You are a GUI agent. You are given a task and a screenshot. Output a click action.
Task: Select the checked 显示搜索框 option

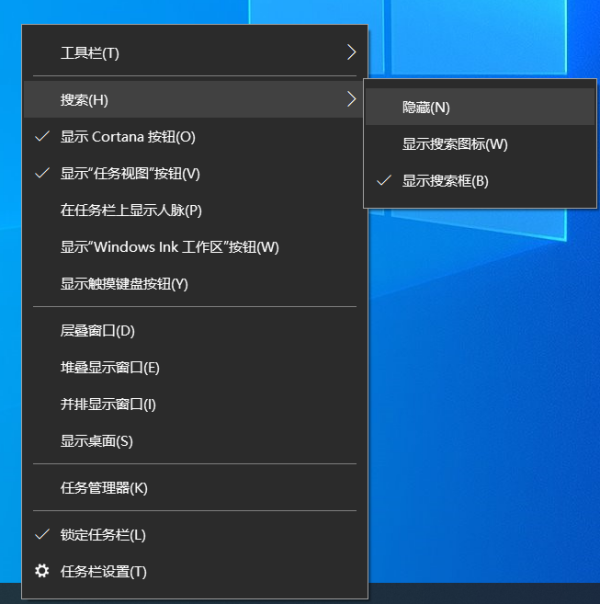[445, 181]
